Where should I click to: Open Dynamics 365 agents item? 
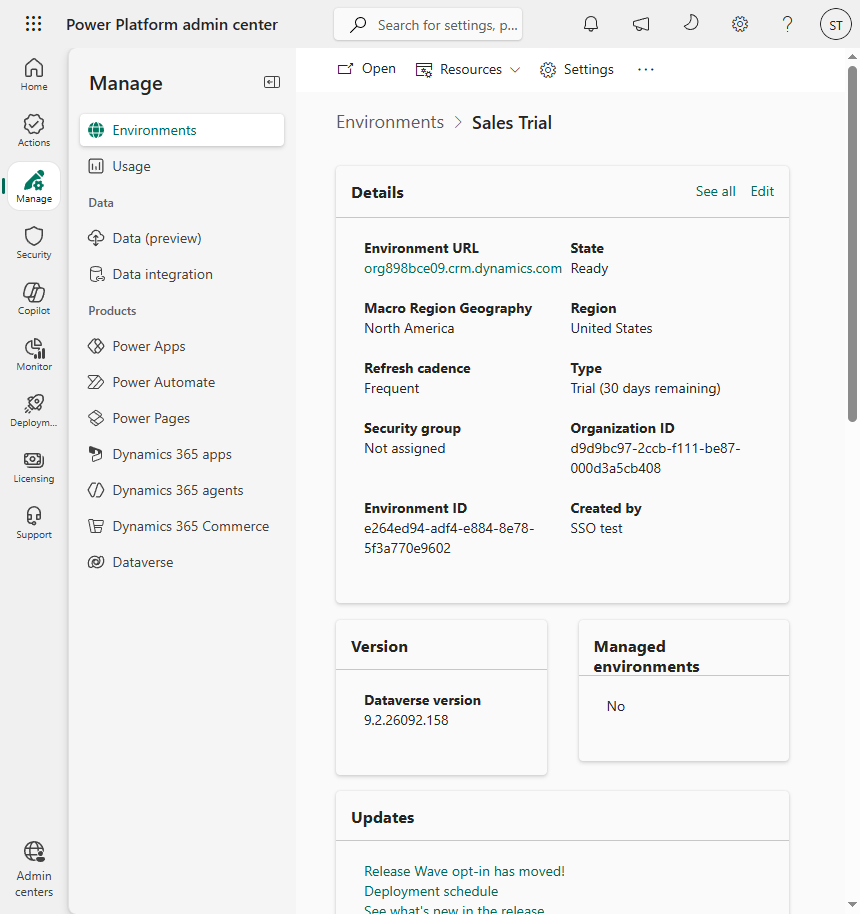182,490
